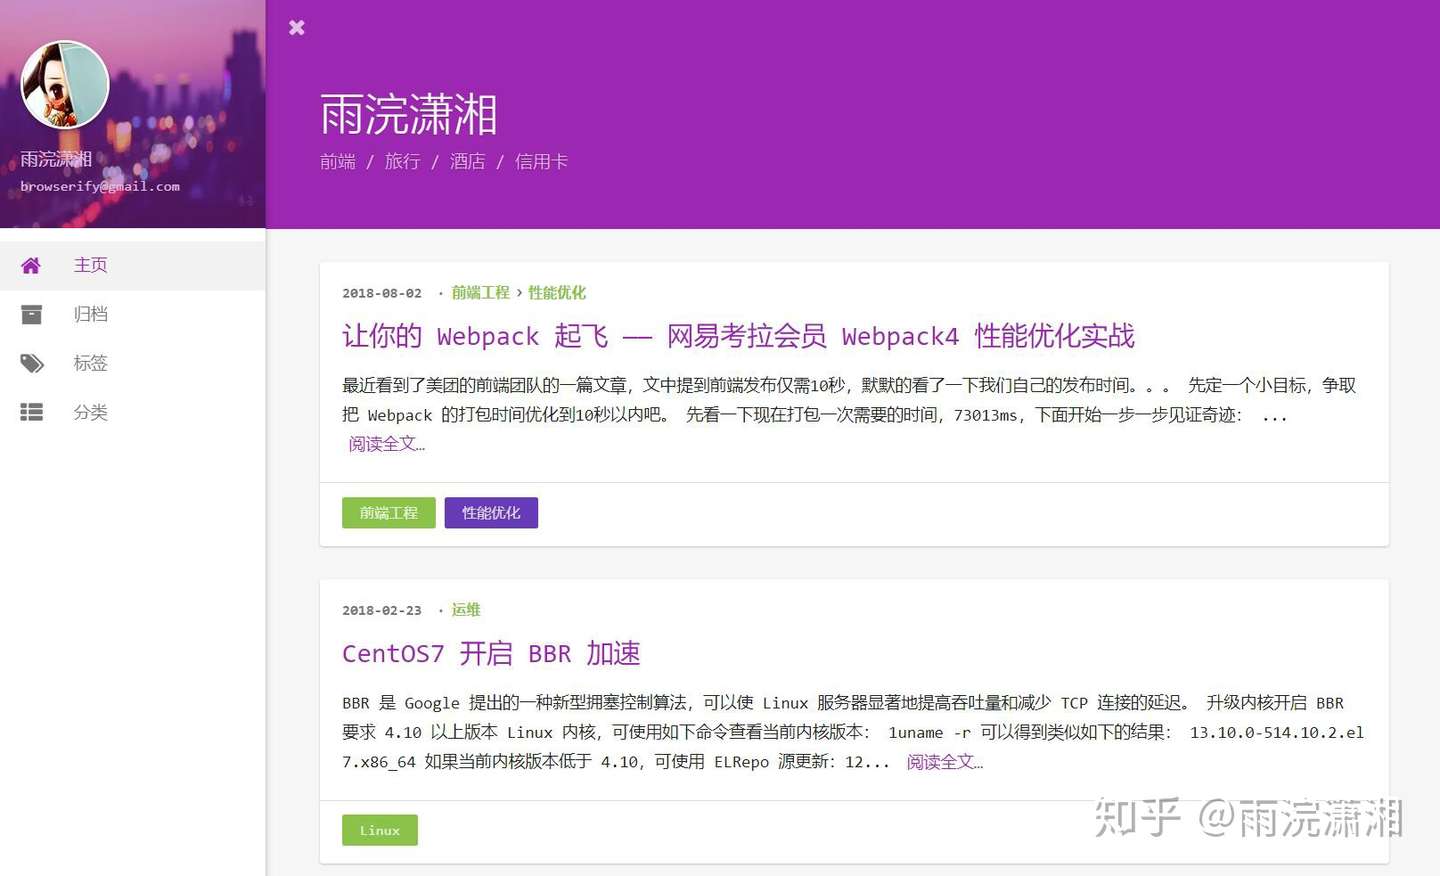Click the home icon beside 主页
1440x876 pixels.
[x=31, y=265]
